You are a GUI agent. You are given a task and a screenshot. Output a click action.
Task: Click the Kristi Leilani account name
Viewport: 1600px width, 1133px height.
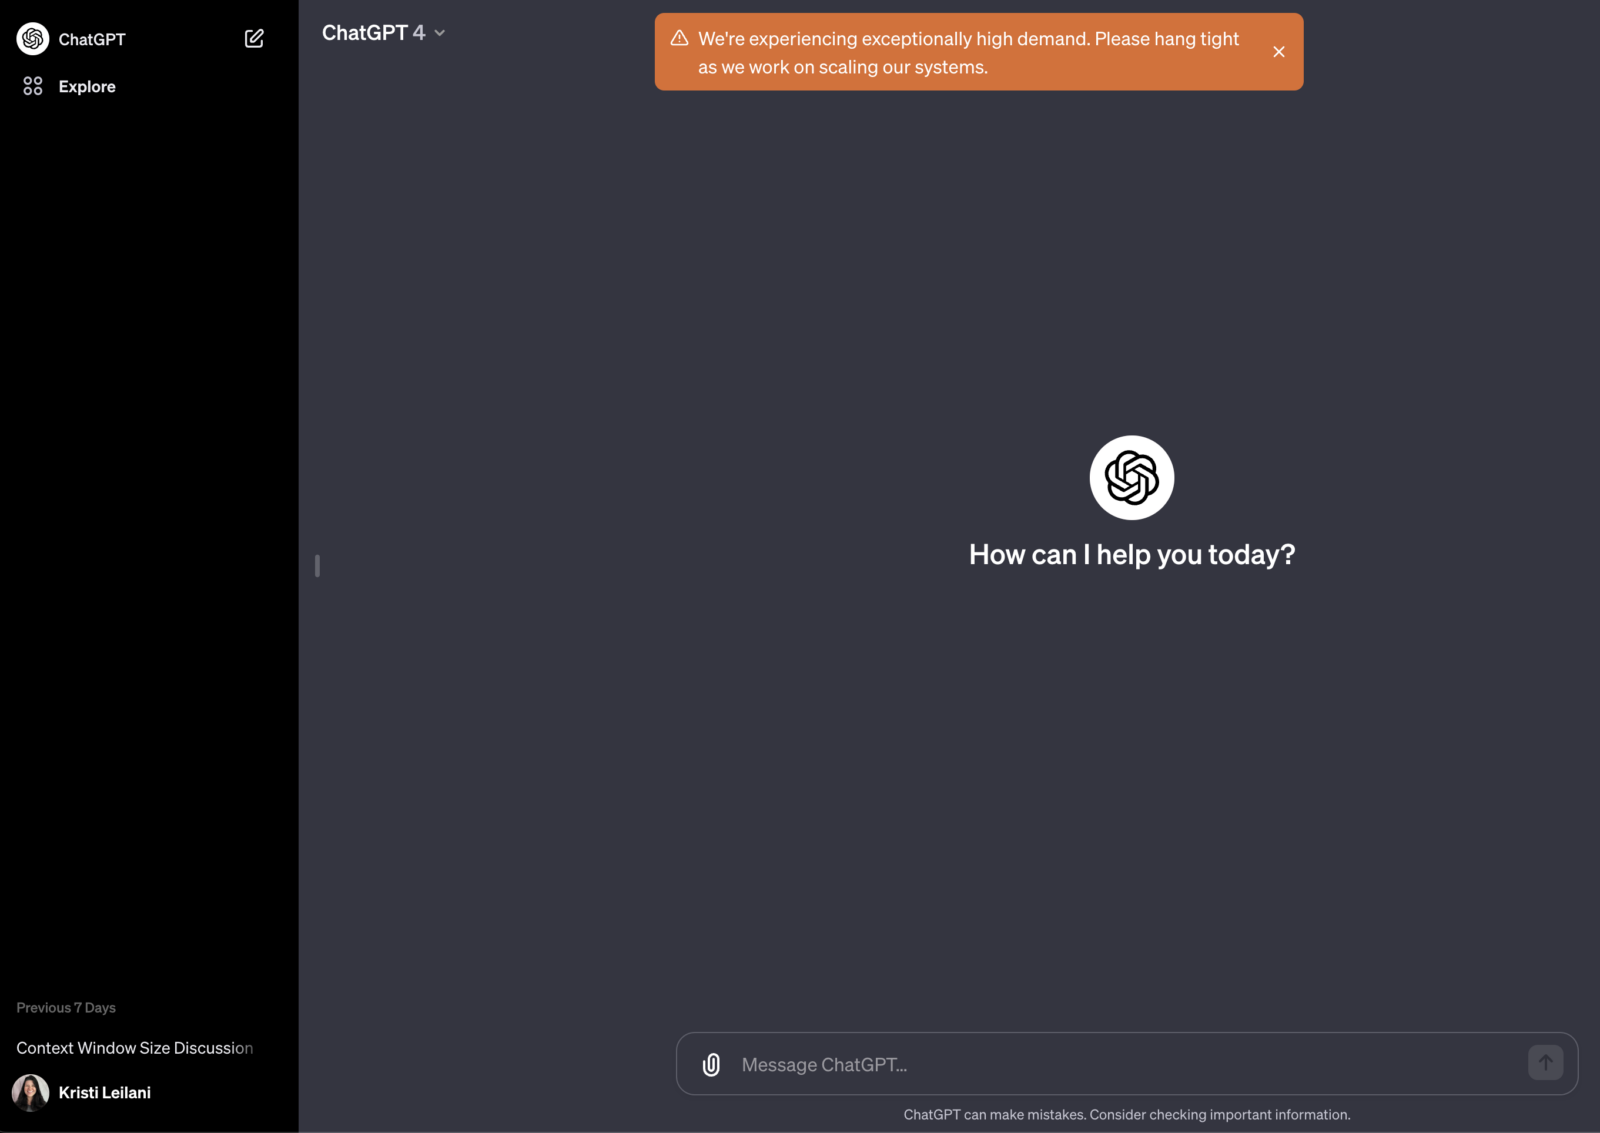(x=104, y=1092)
